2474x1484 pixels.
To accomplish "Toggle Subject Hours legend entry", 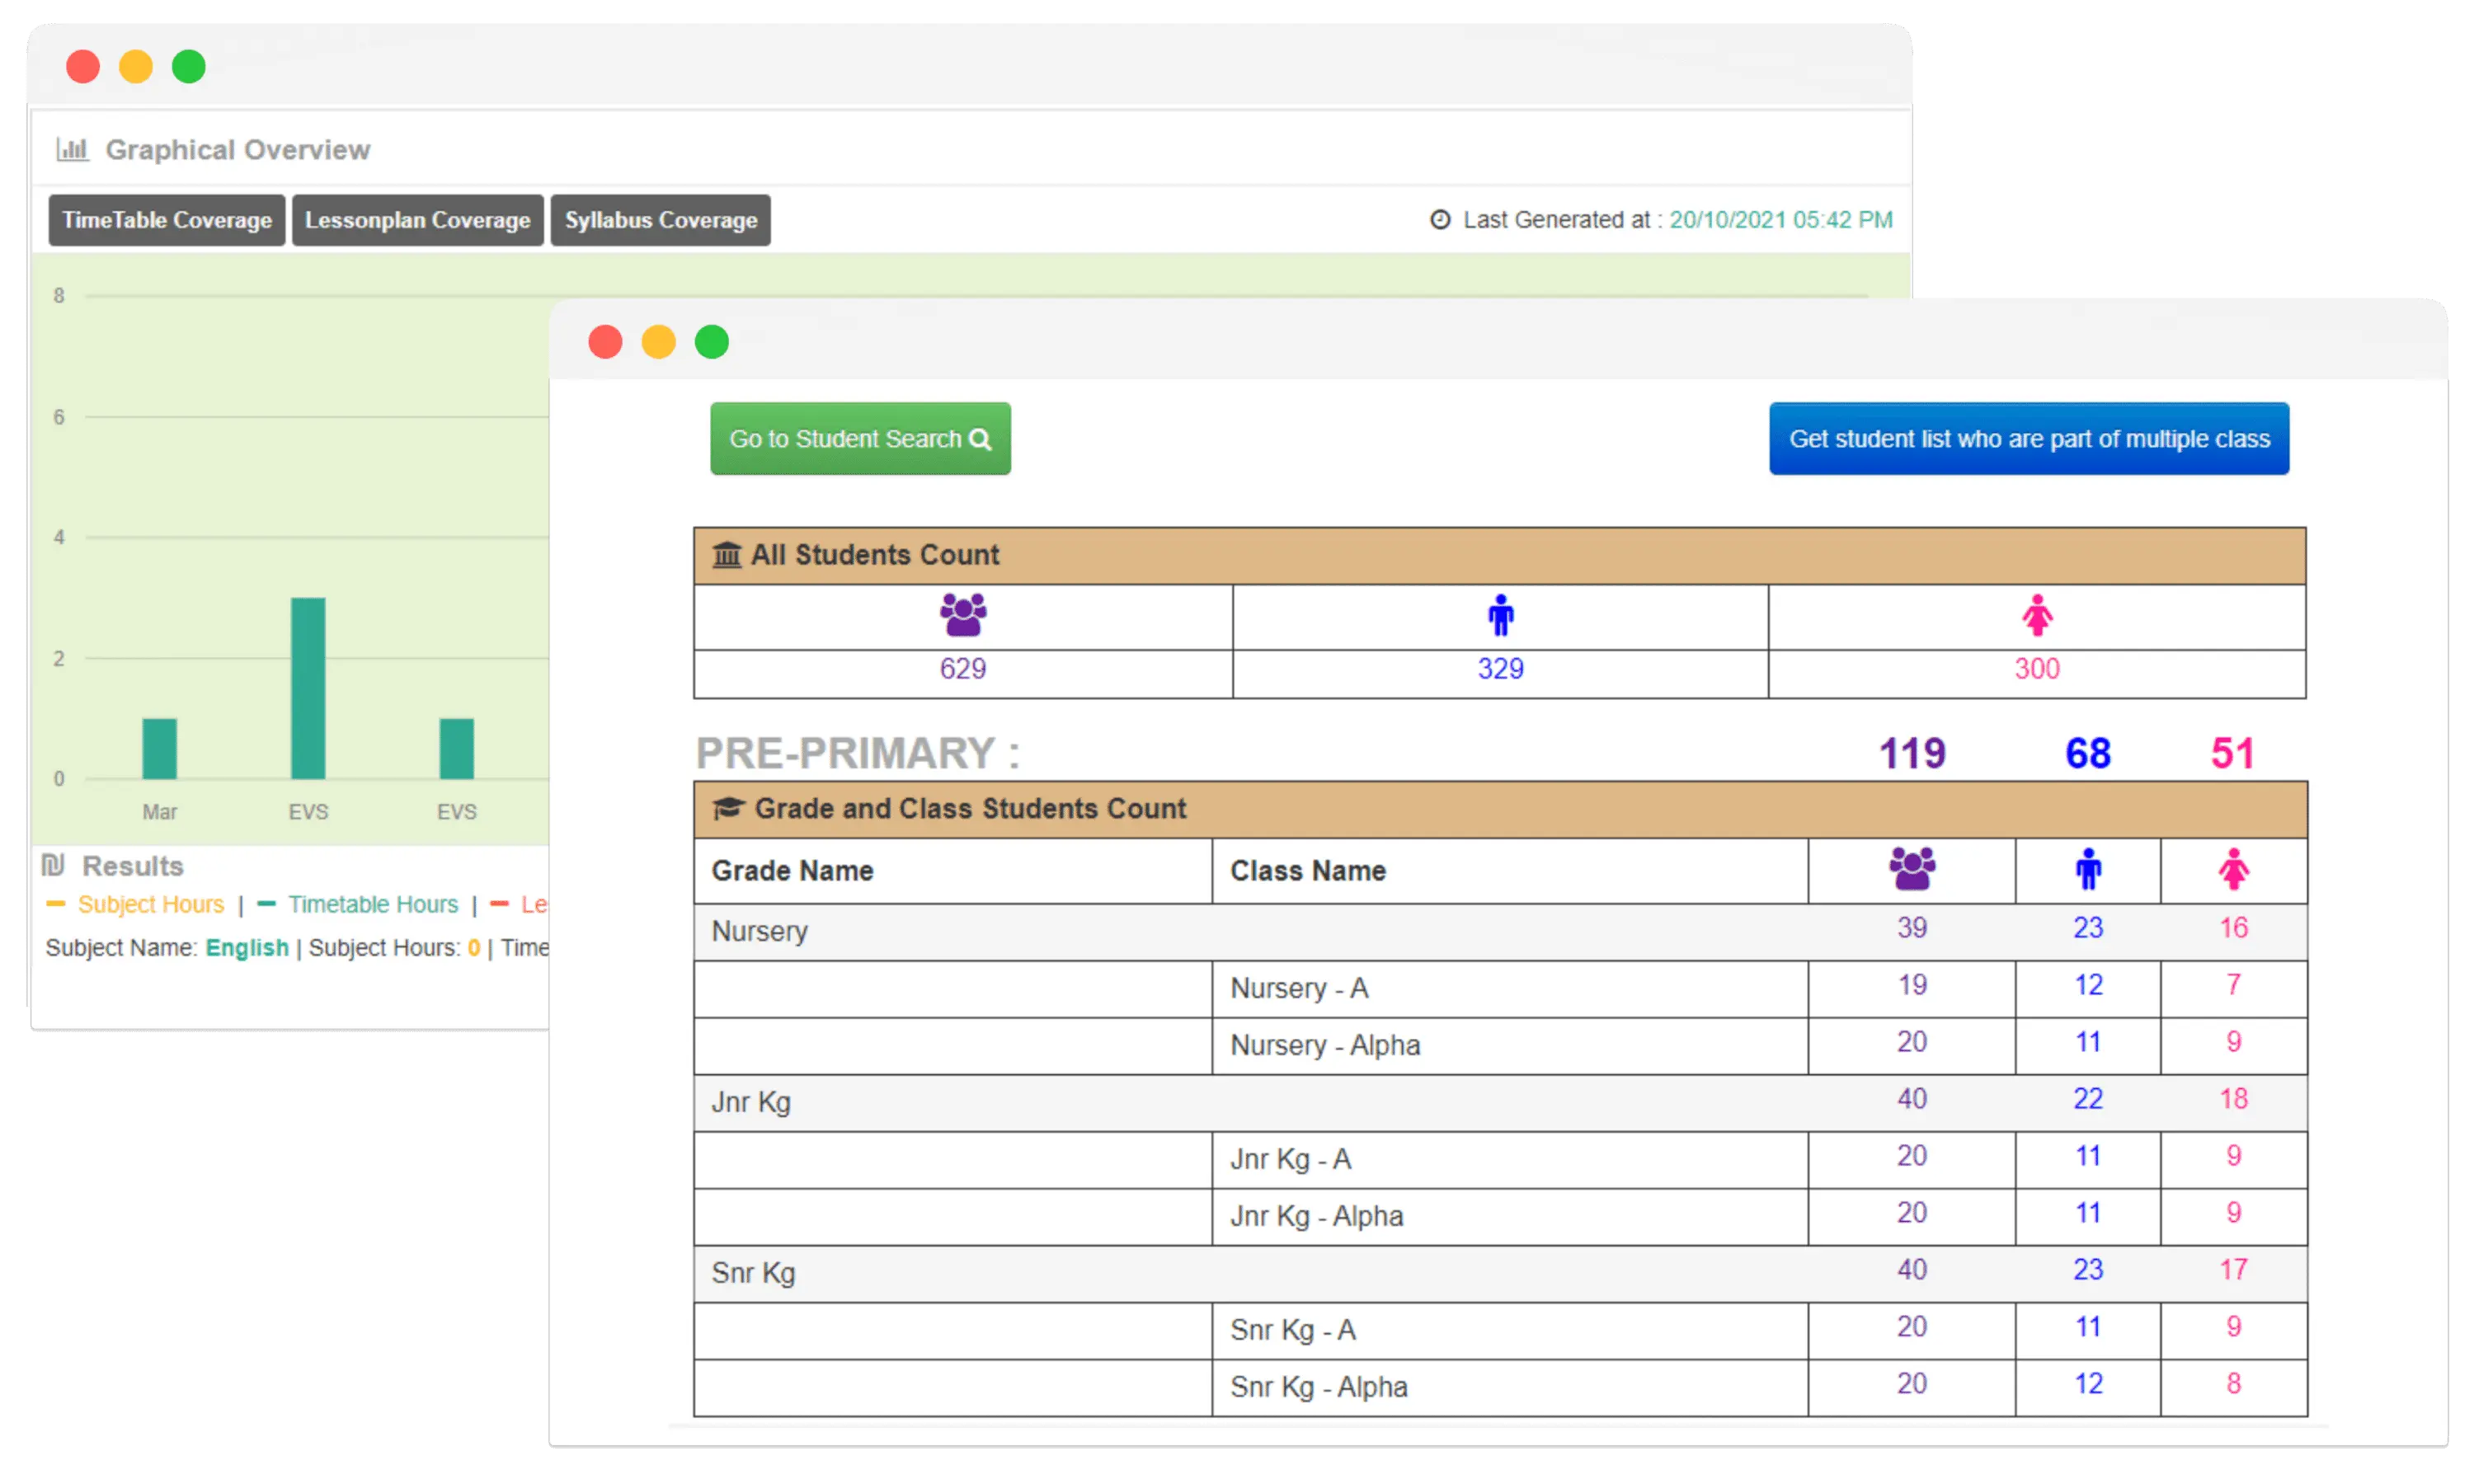I will [x=150, y=904].
